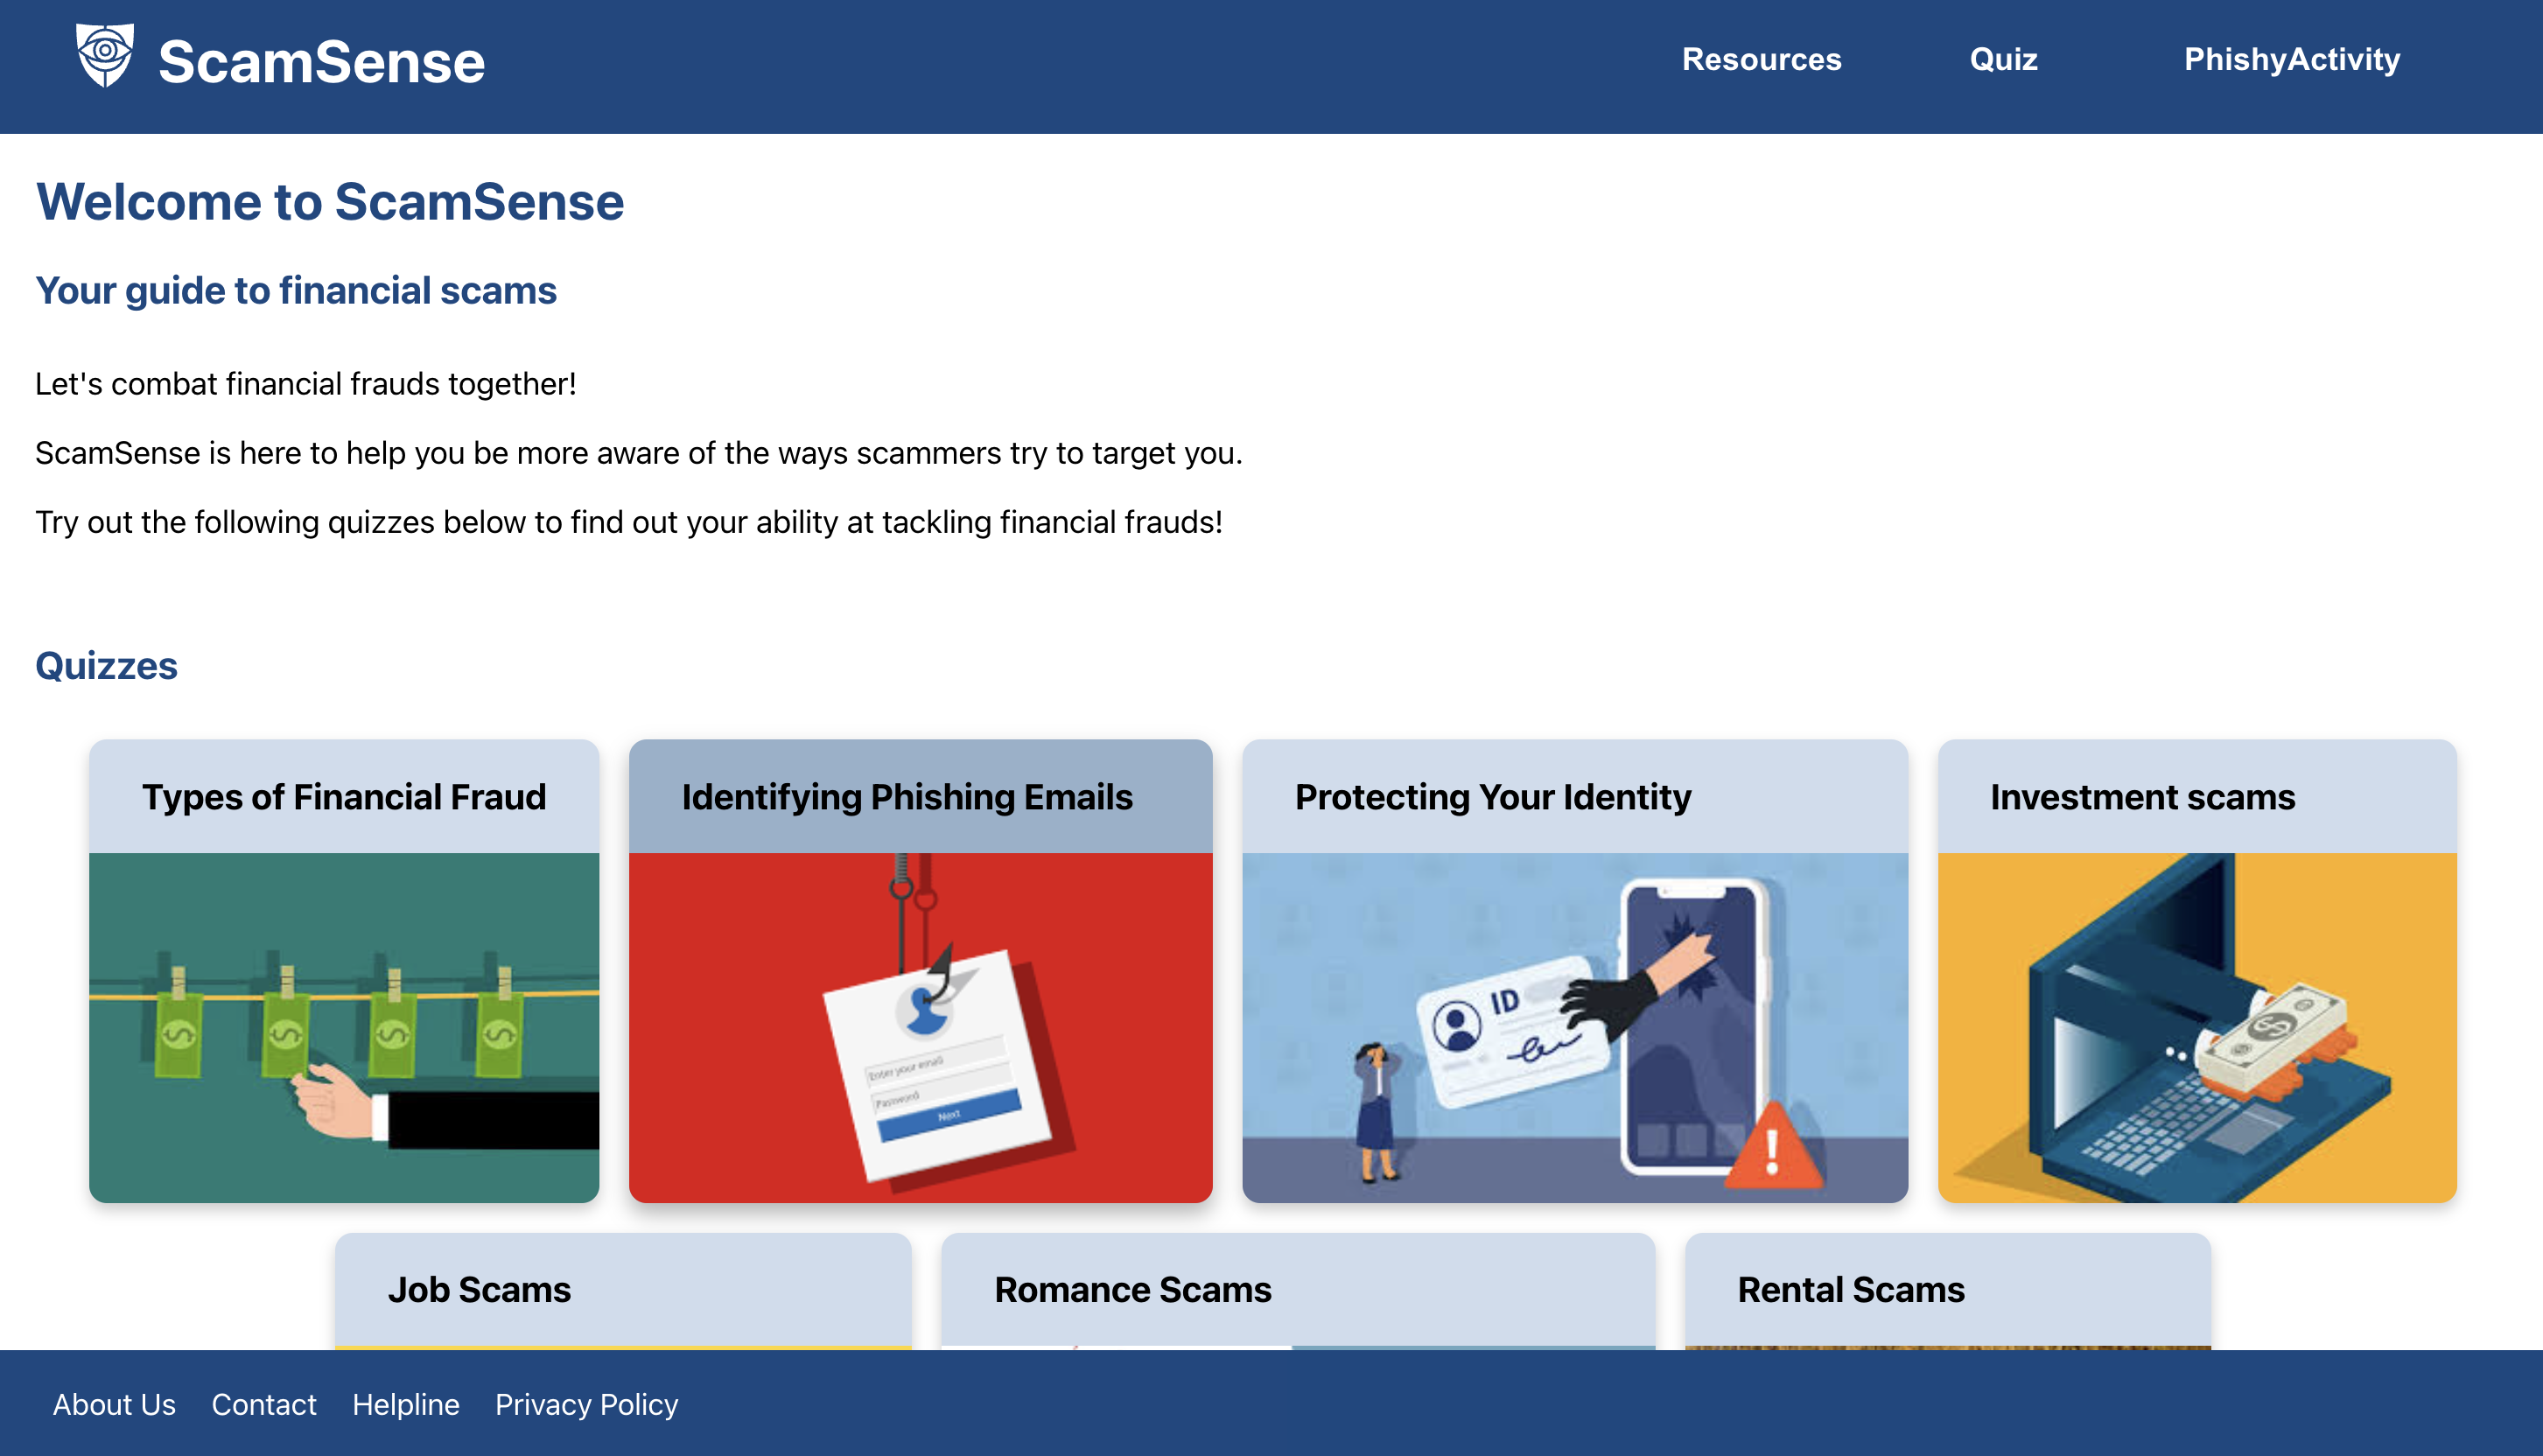This screenshot has height=1456, width=2543.
Task: Open the Resources menu item
Action: pos(1761,59)
